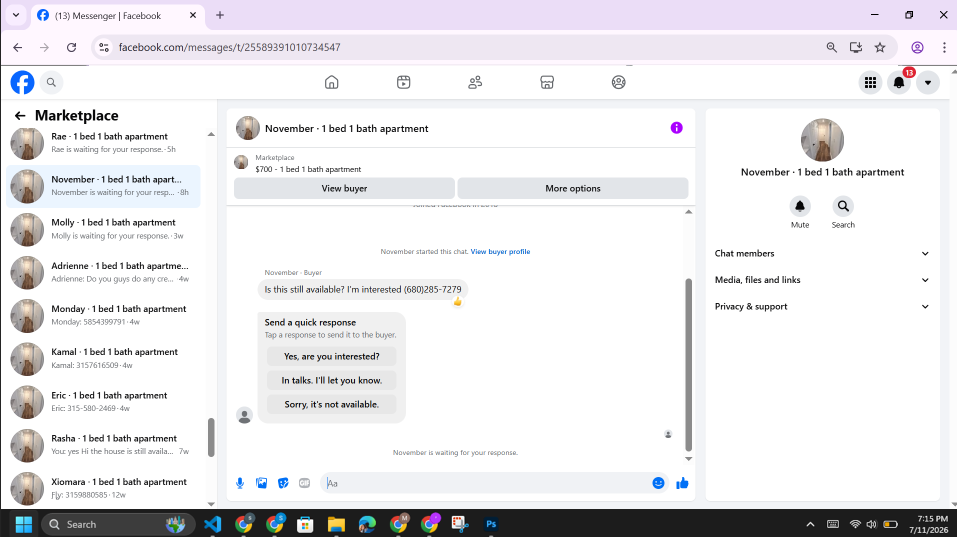
Task: Open File Explorer from taskbar
Action: [336, 524]
